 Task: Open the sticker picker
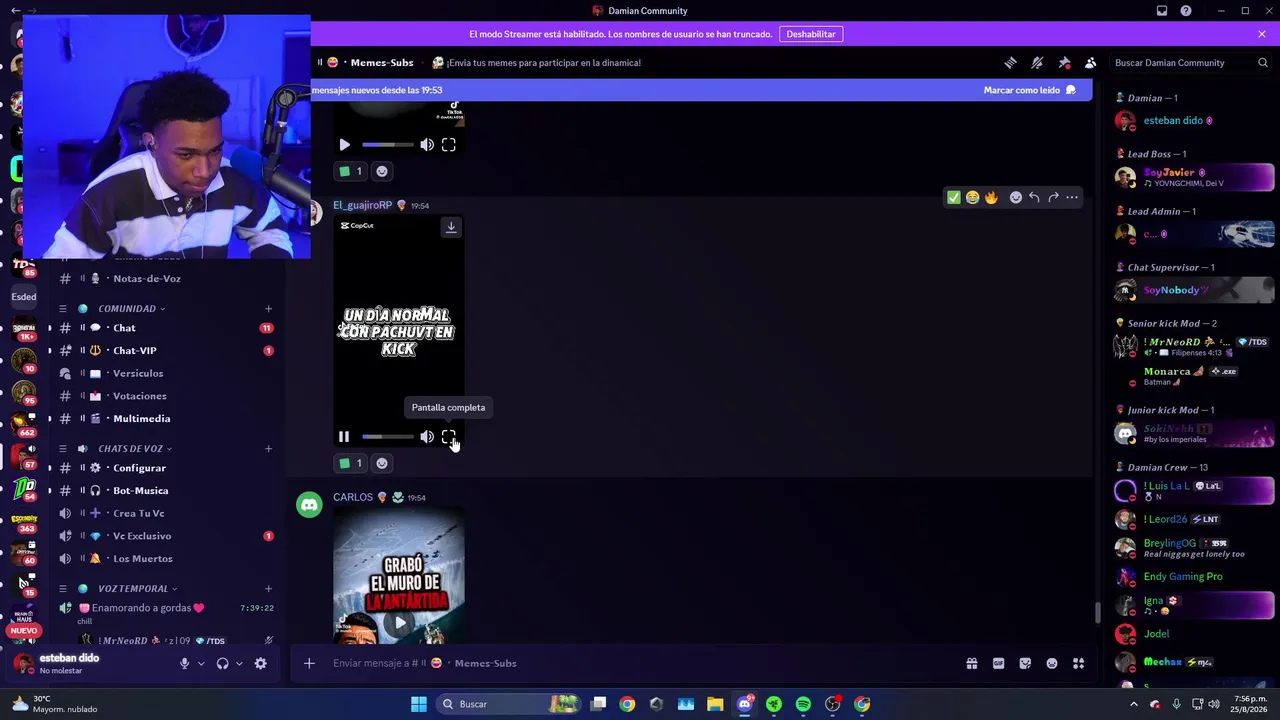pyautogui.click(x=1025, y=663)
